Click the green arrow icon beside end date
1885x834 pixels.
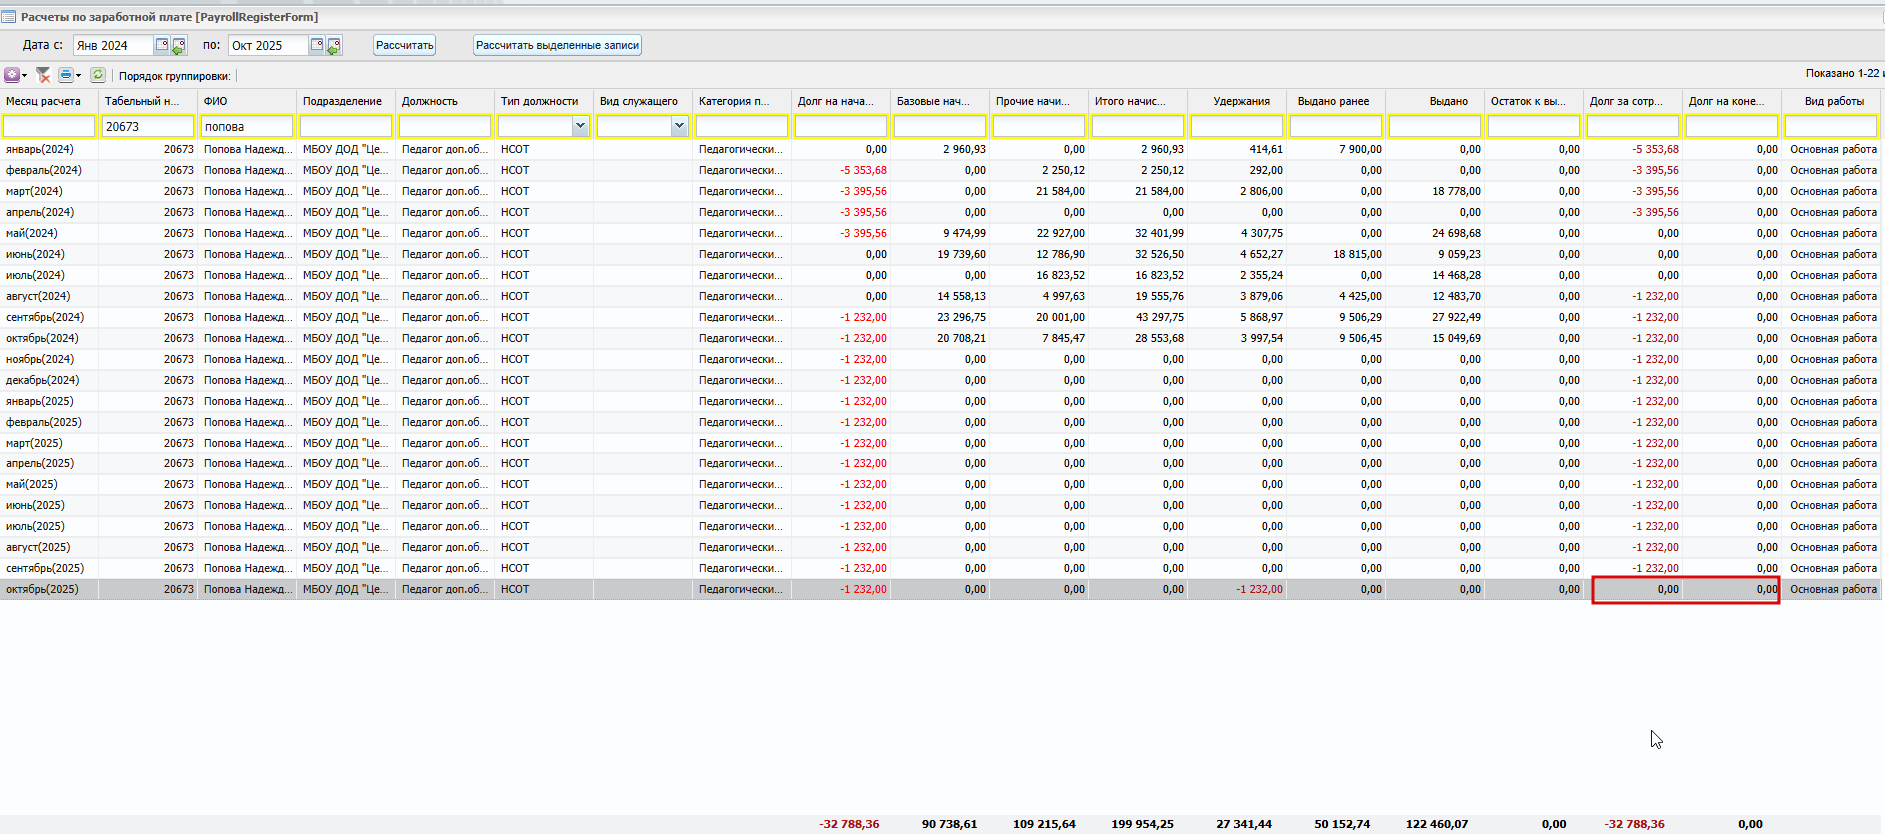(334, 46)
